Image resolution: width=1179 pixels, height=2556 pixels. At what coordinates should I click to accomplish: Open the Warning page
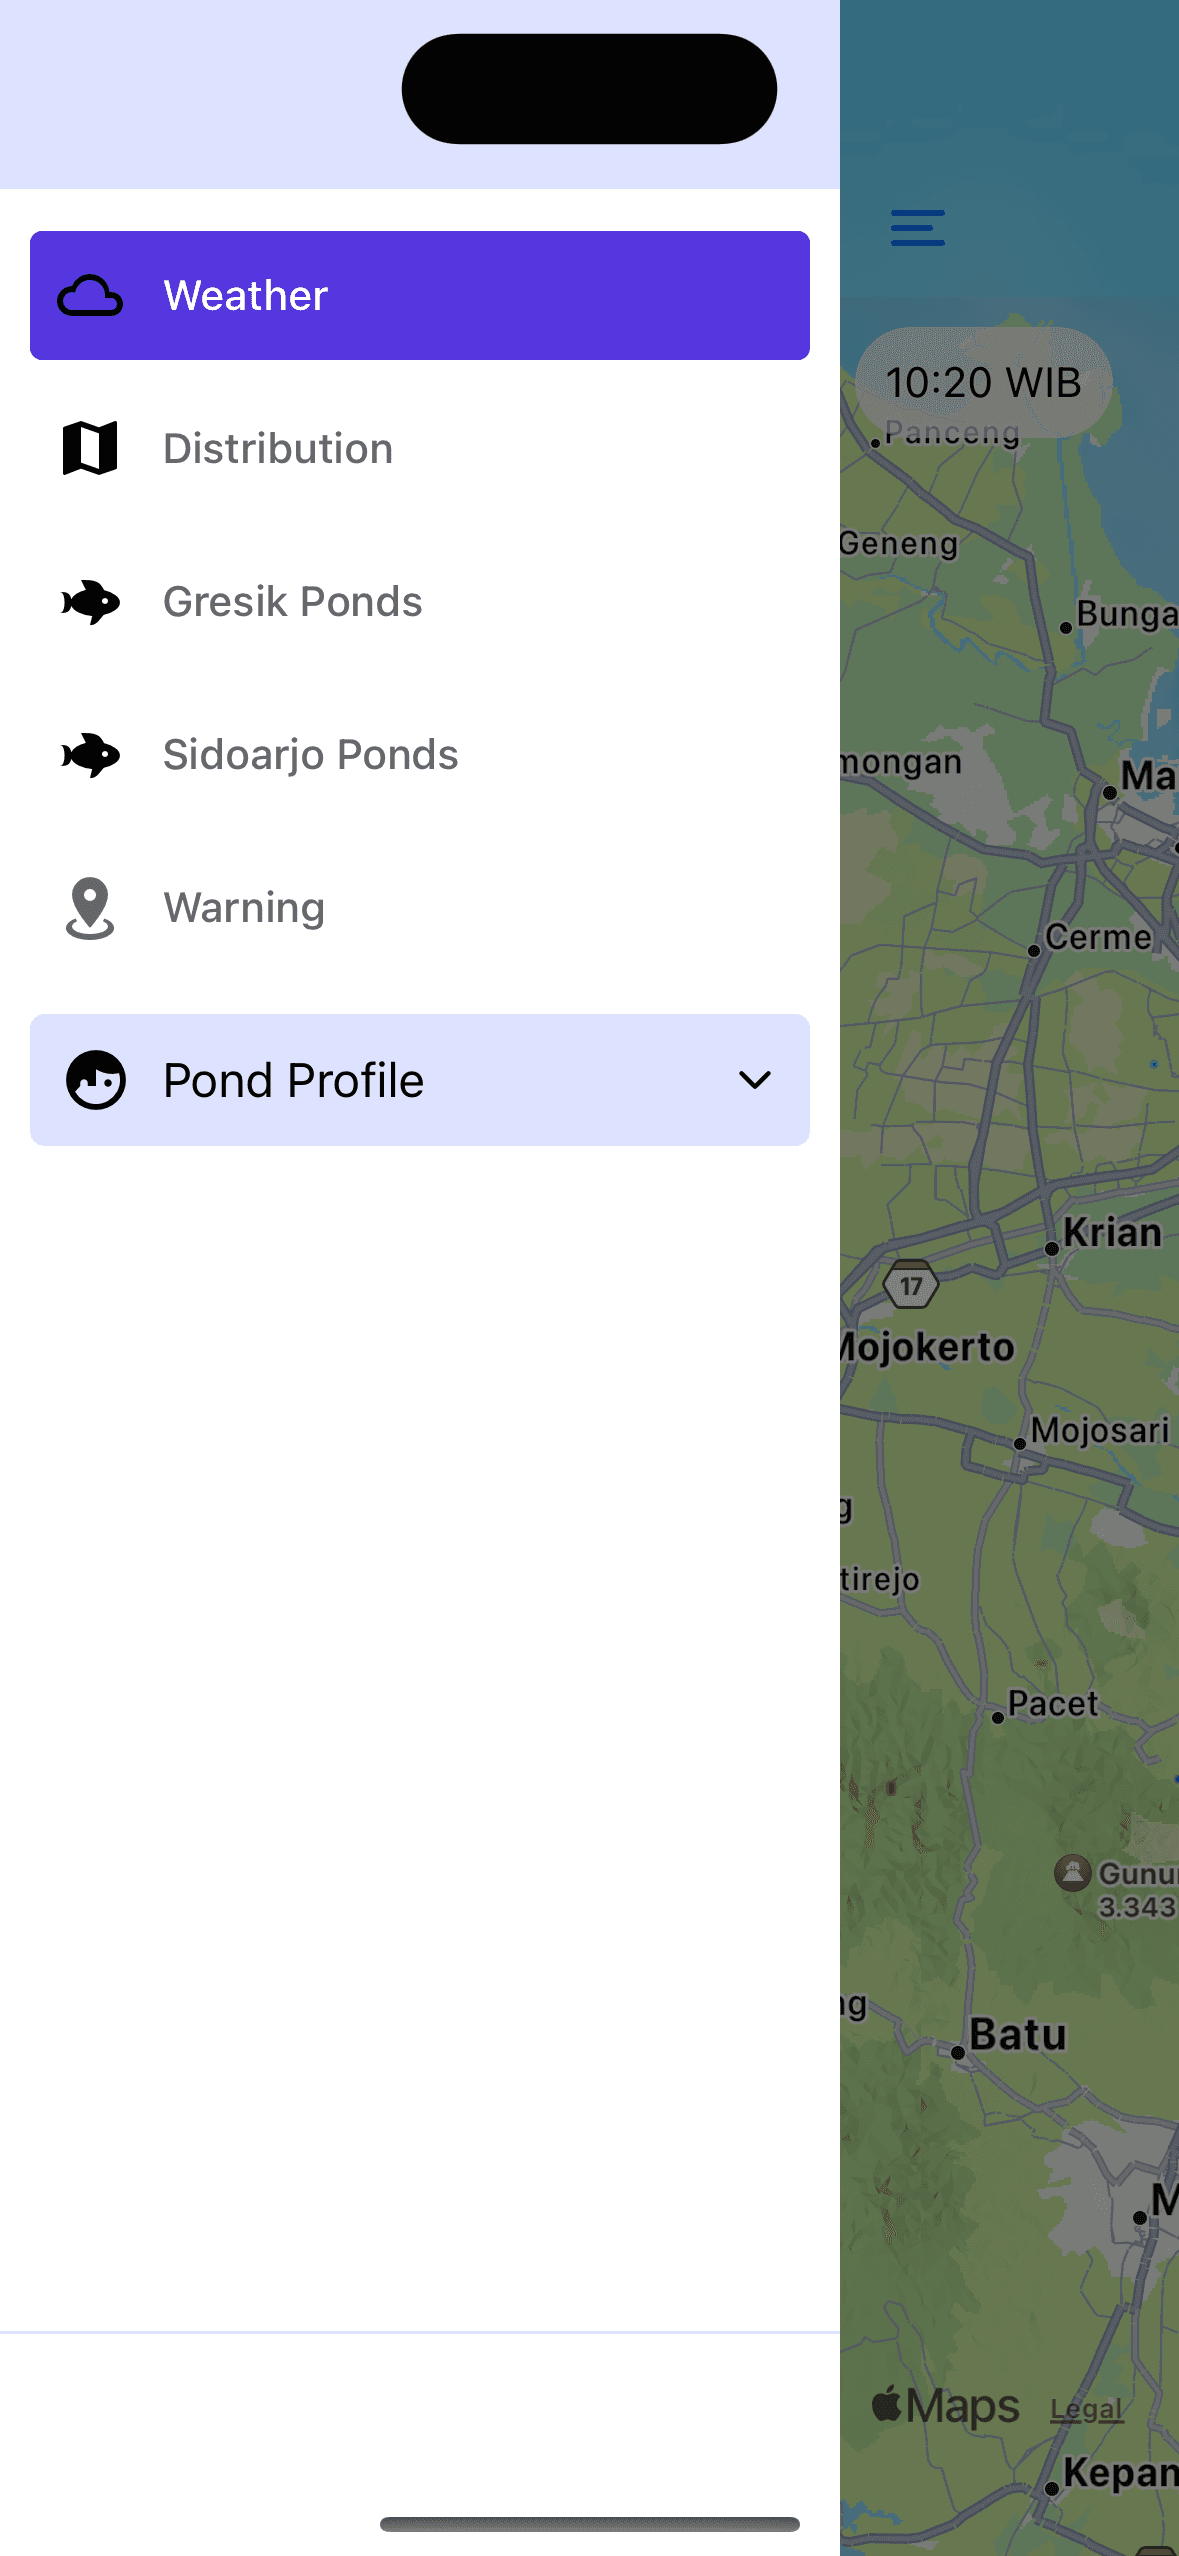pyautogui.click(x=420, y=908)
